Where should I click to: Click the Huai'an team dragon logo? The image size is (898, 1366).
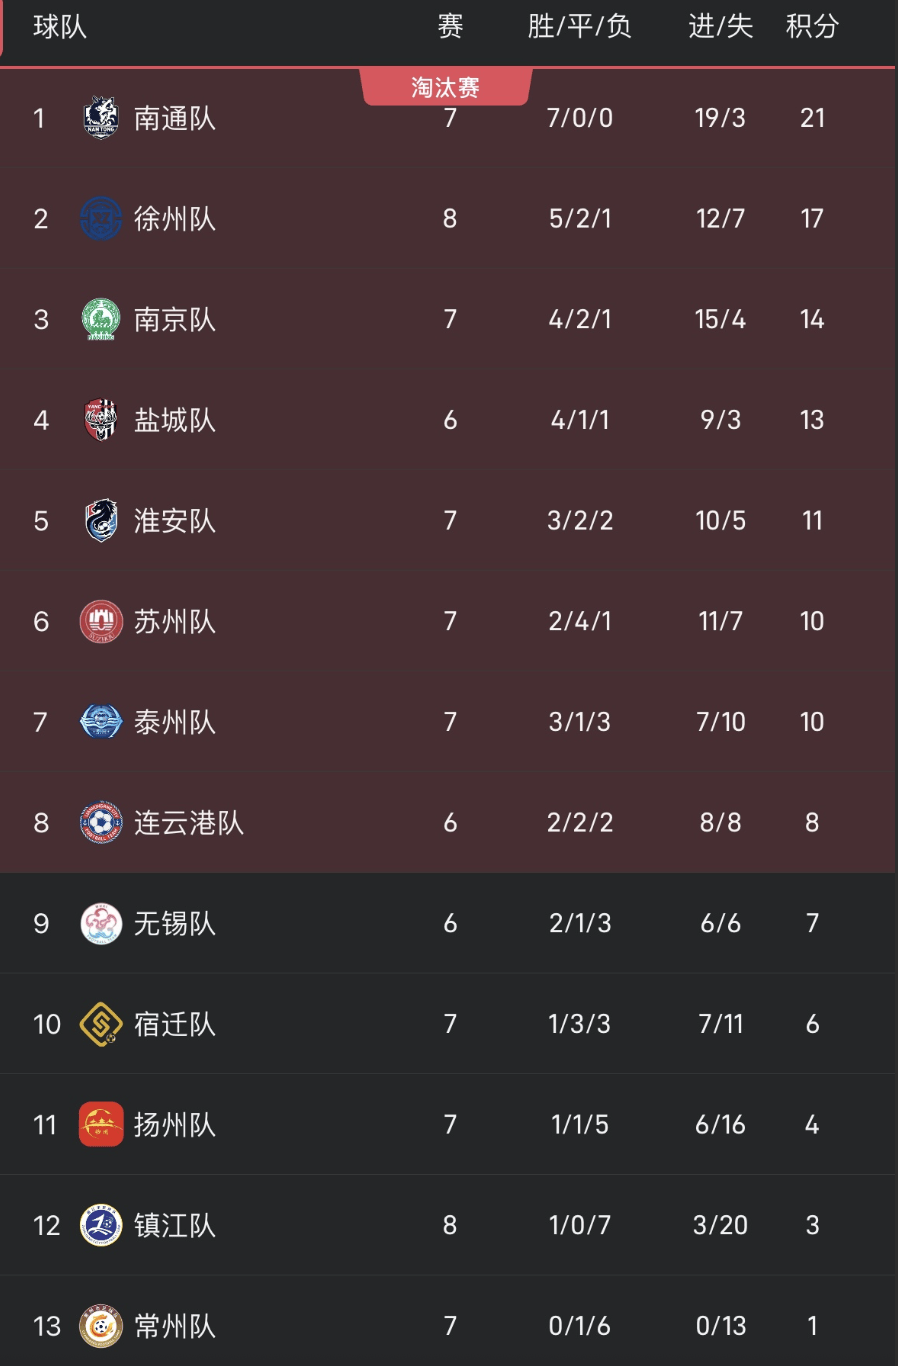coord(101,521)
